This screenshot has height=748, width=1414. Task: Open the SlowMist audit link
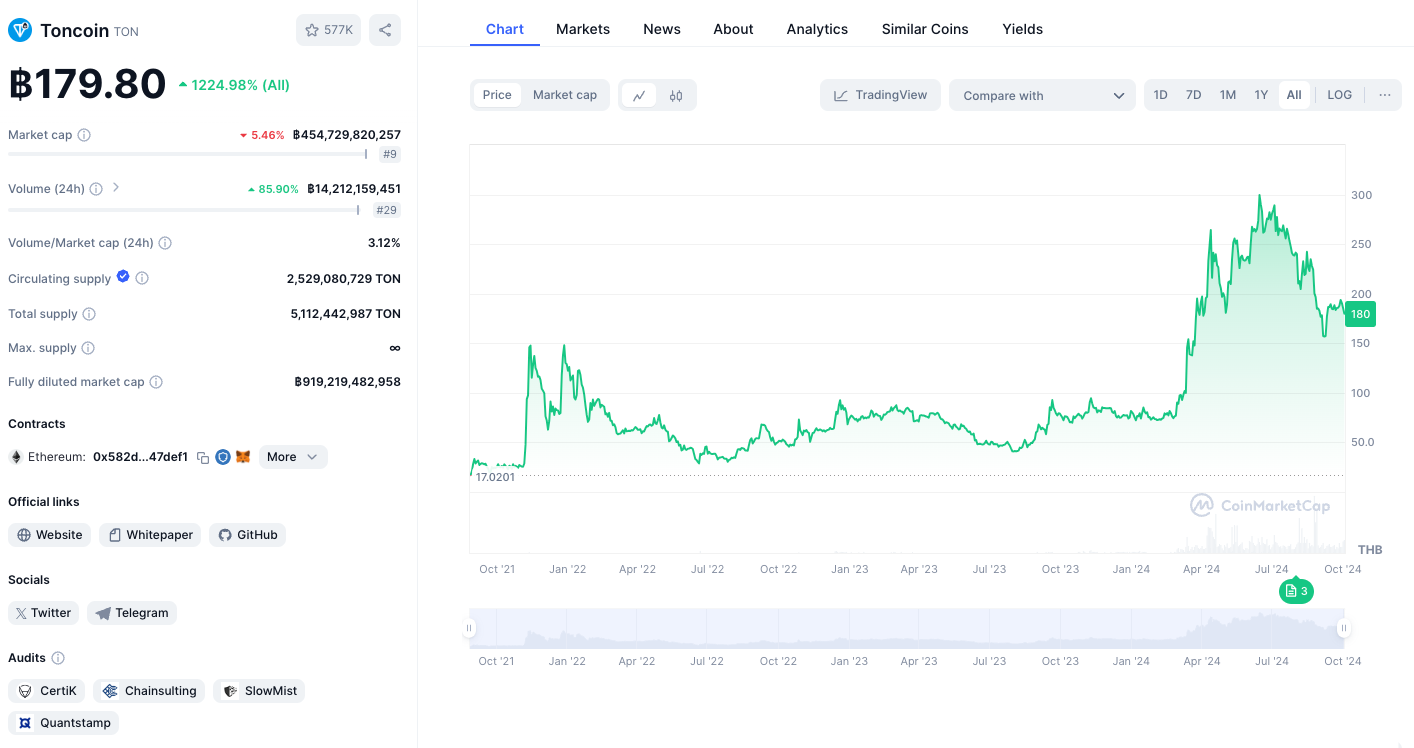coord(259,691)
